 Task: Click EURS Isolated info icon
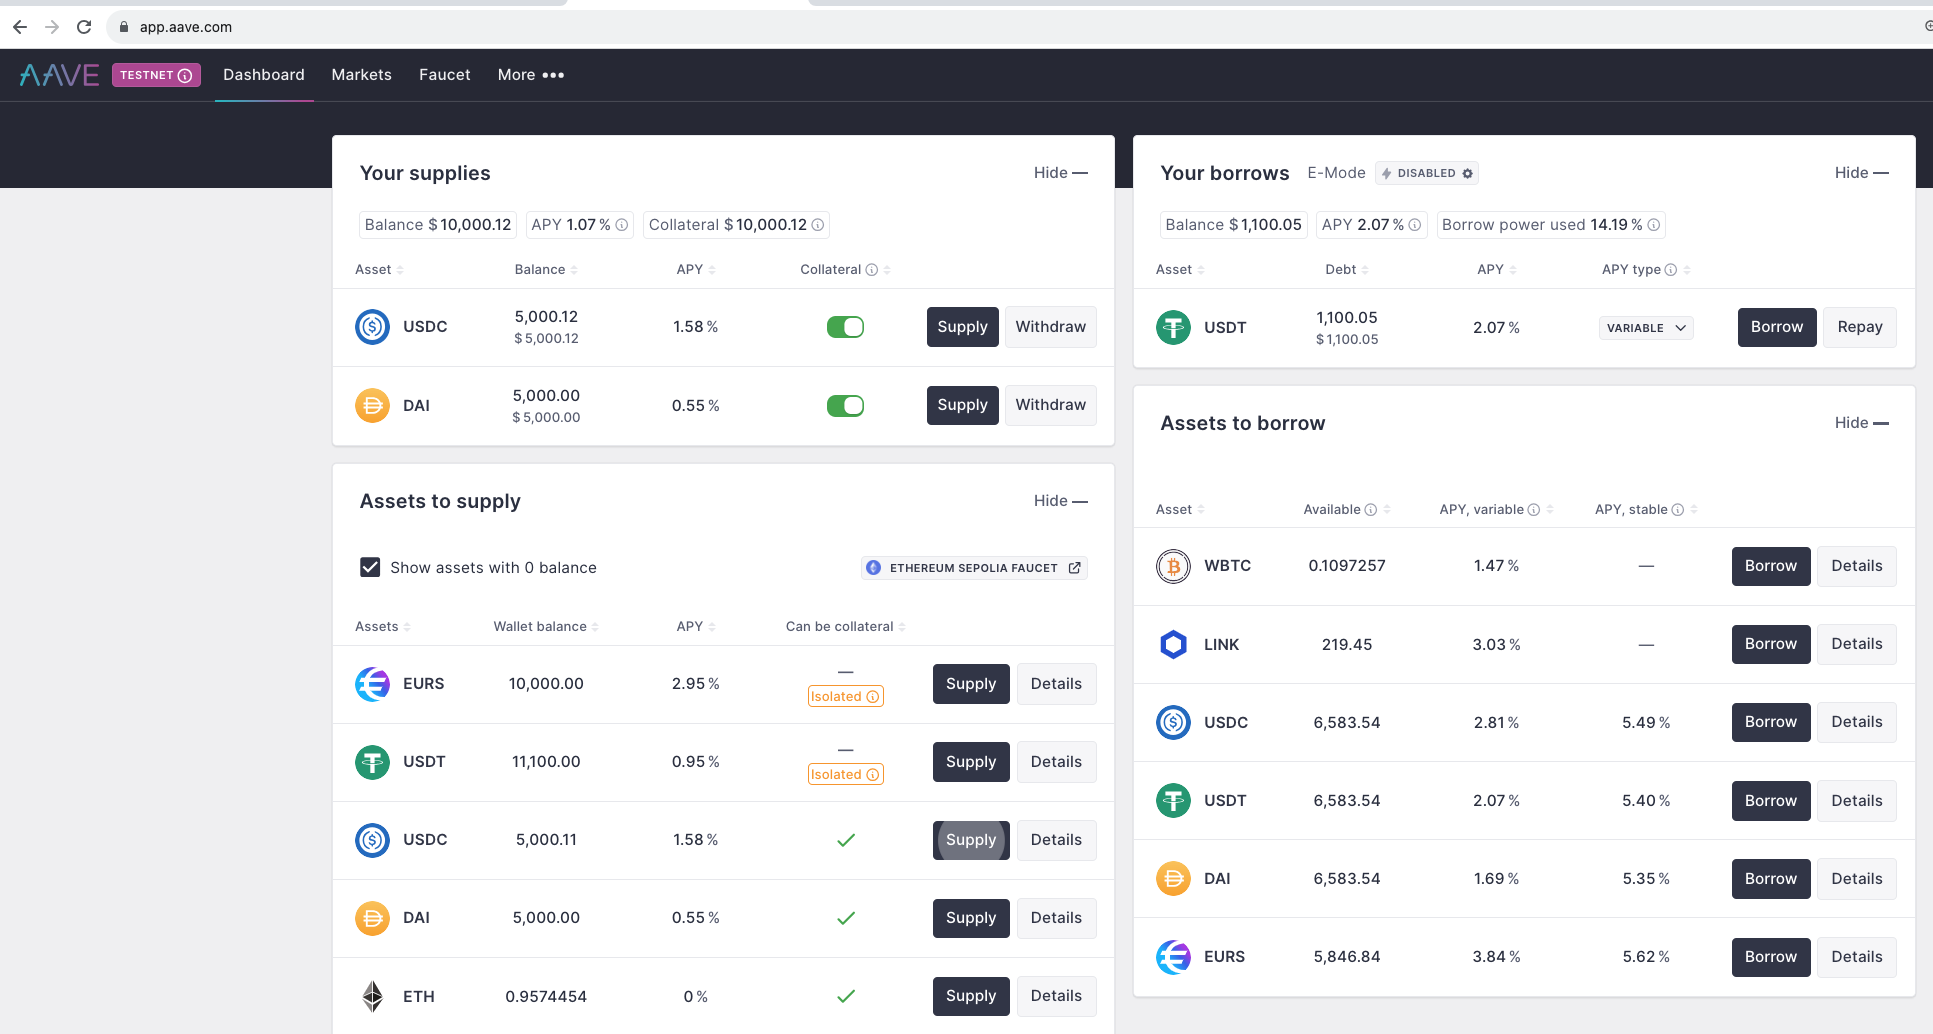873,697
